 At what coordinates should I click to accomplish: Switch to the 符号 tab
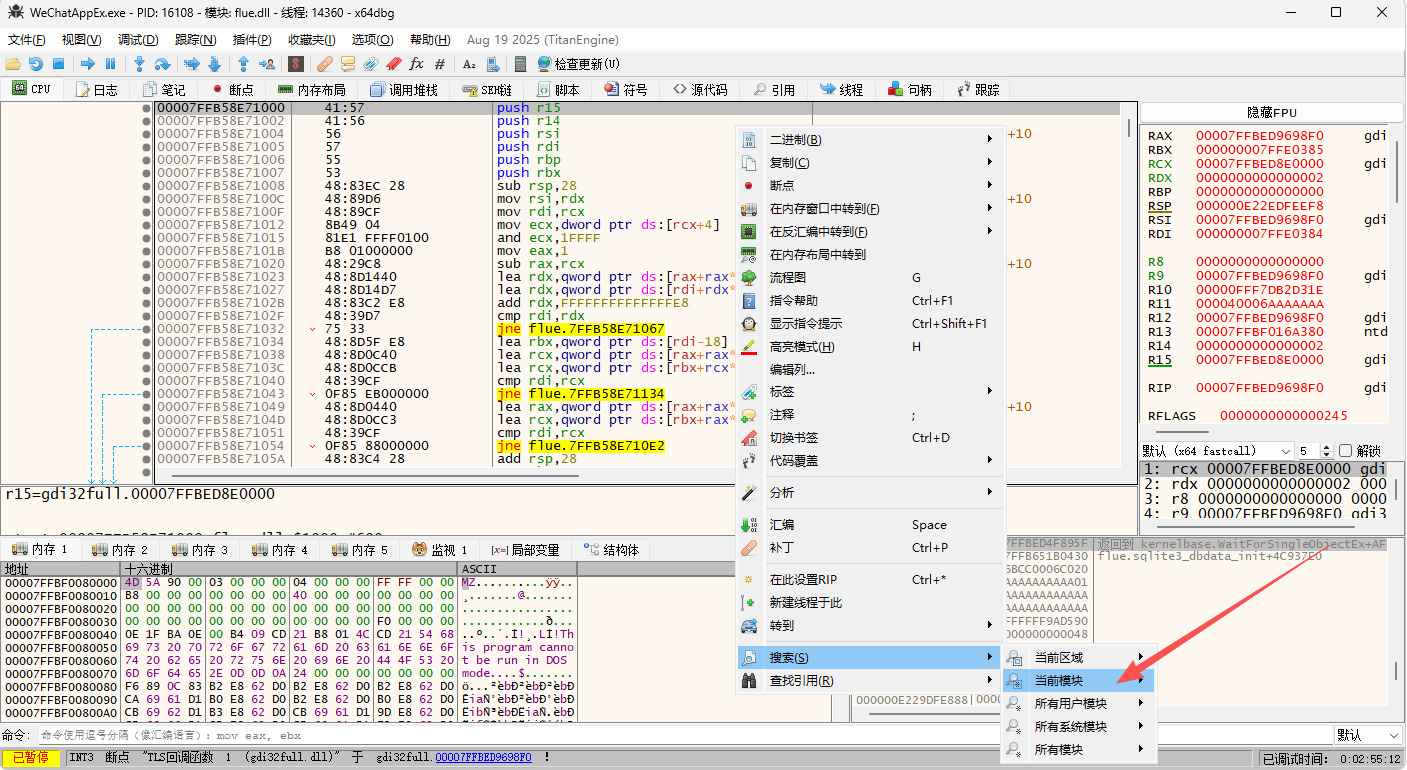pyautogui.click(x=626, y=90)
